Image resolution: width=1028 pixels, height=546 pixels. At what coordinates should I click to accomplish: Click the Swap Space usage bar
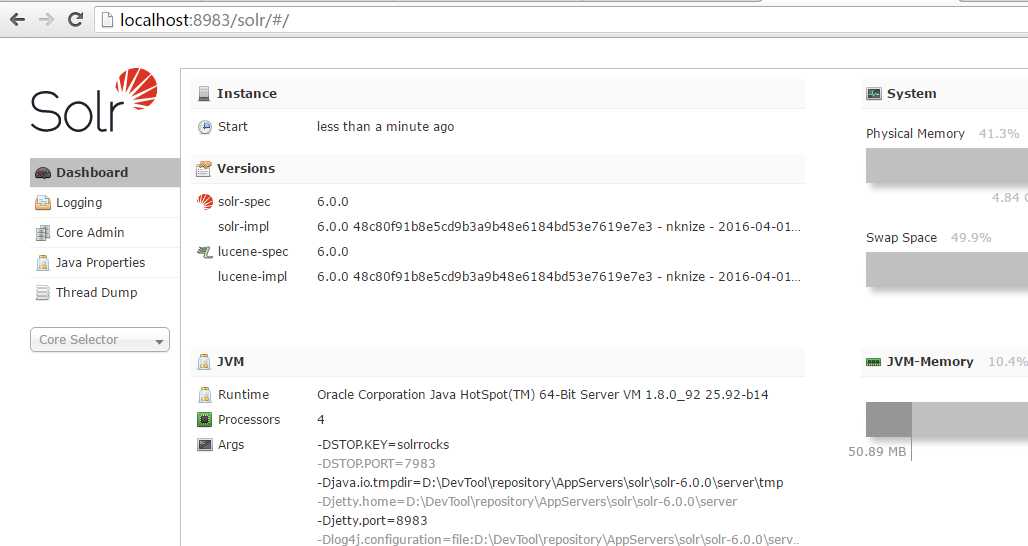coord(947,269)
